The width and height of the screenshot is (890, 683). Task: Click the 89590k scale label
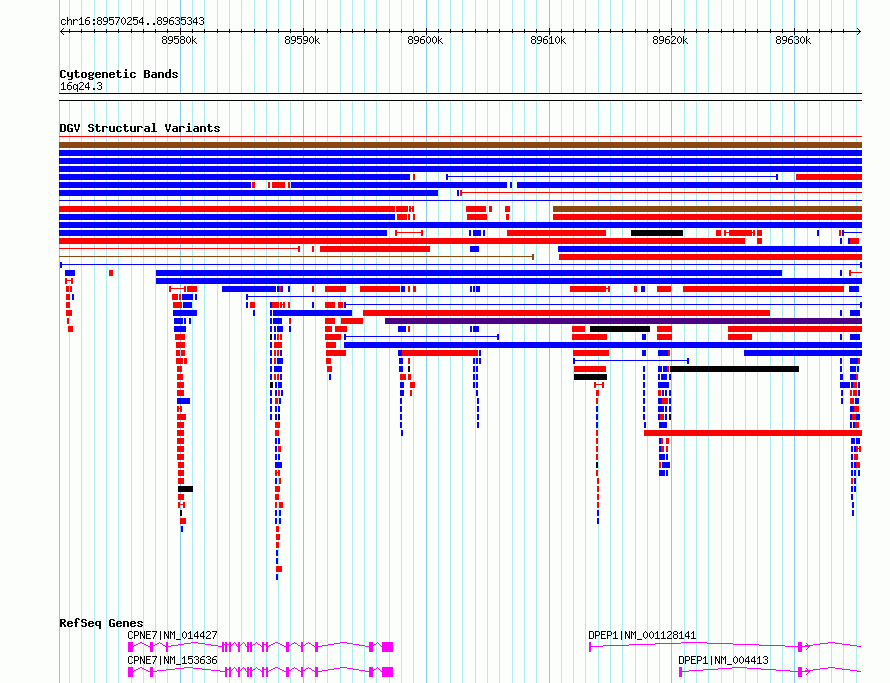(x=302, y=40)
